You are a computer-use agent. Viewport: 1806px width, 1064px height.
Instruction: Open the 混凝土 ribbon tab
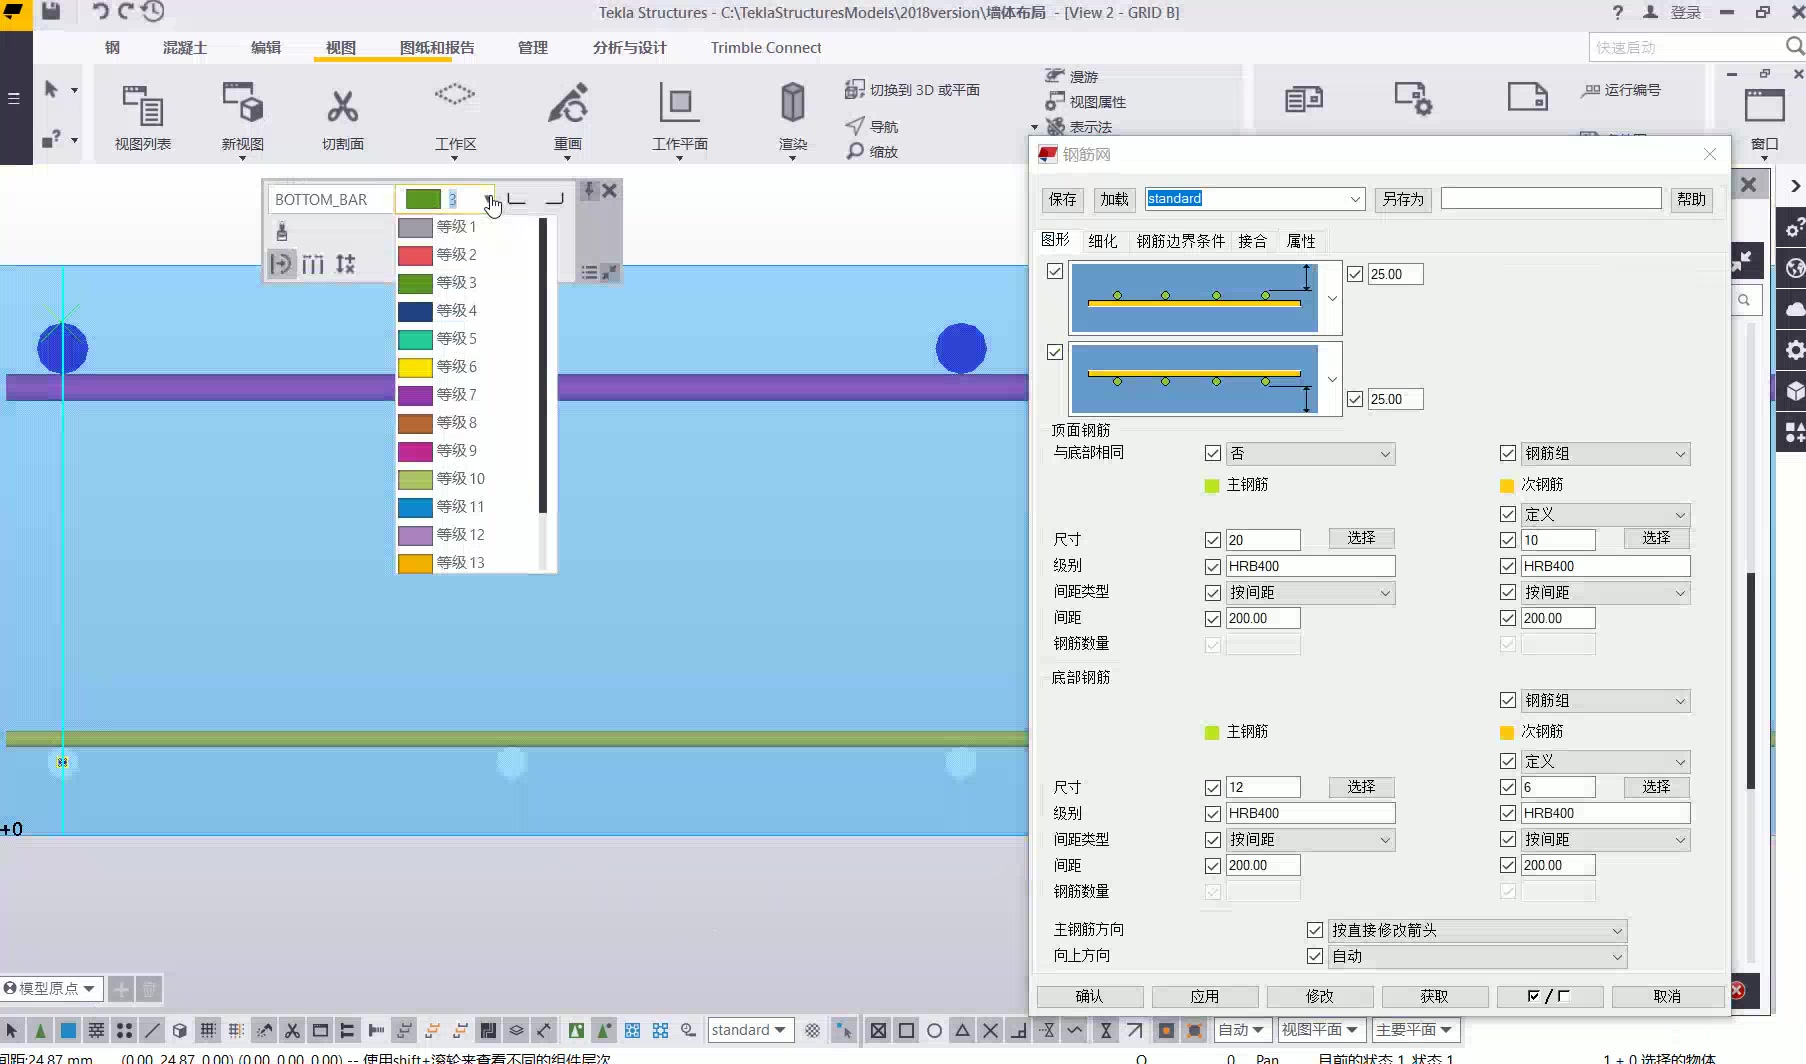click(185, 47)
